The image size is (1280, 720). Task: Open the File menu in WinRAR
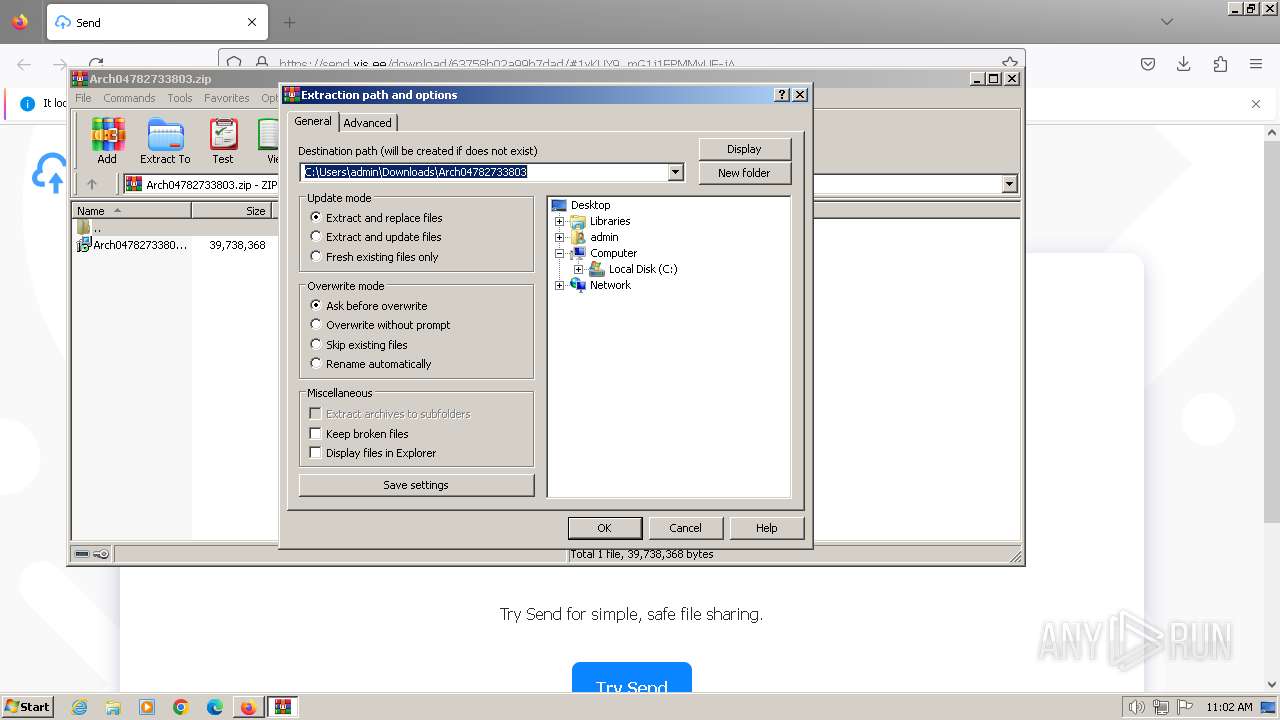tap(83, 98)
